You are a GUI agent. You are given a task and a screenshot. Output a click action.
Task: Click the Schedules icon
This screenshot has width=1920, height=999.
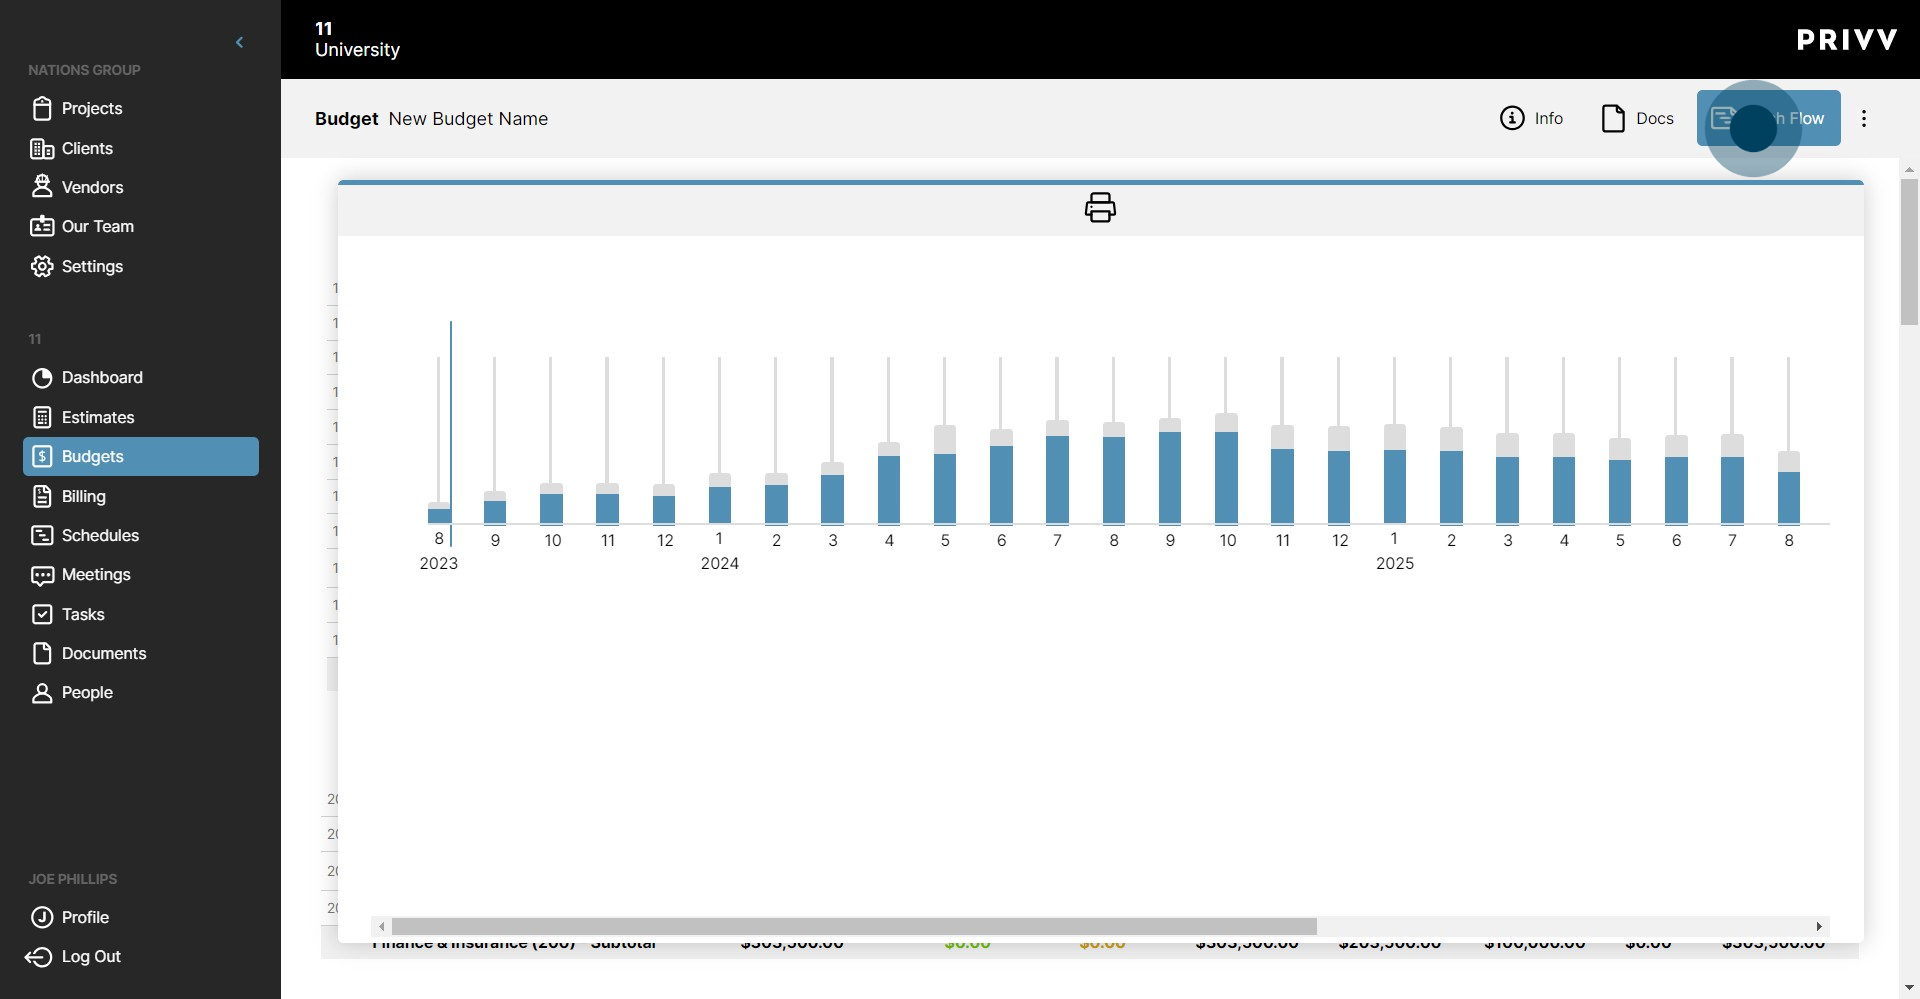tap(42, 535)
